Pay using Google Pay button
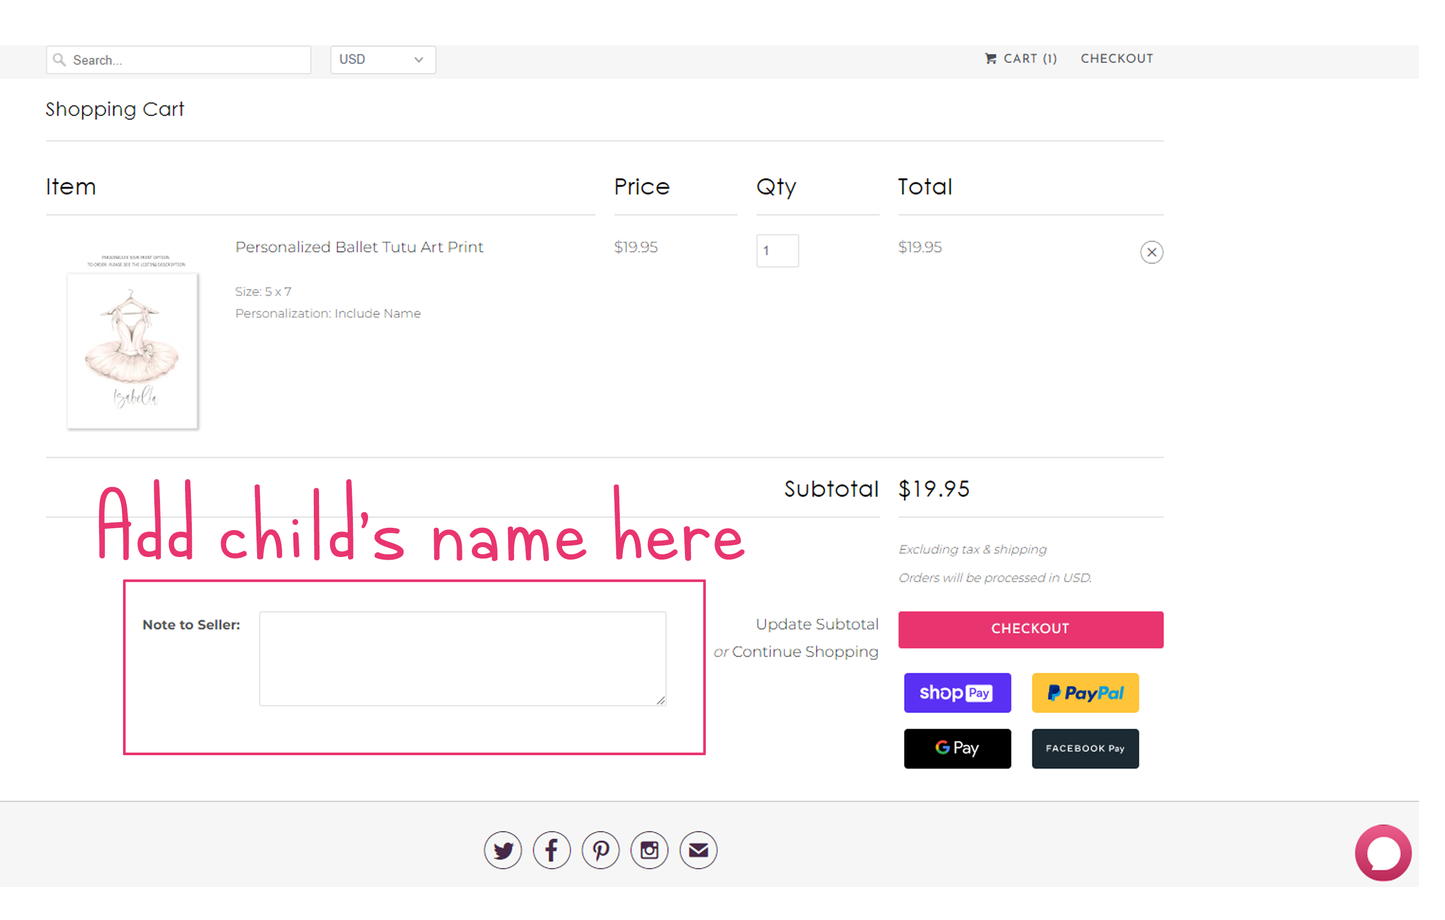 click(957, 748)
